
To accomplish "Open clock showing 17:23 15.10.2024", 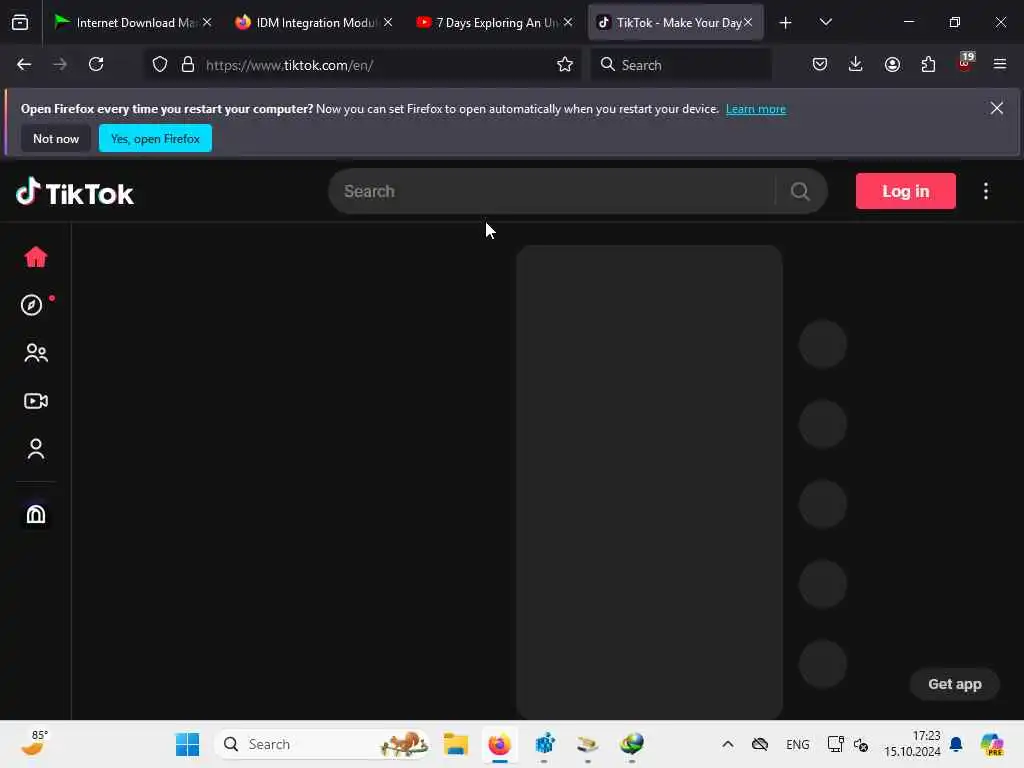I will tap(912, 744).
